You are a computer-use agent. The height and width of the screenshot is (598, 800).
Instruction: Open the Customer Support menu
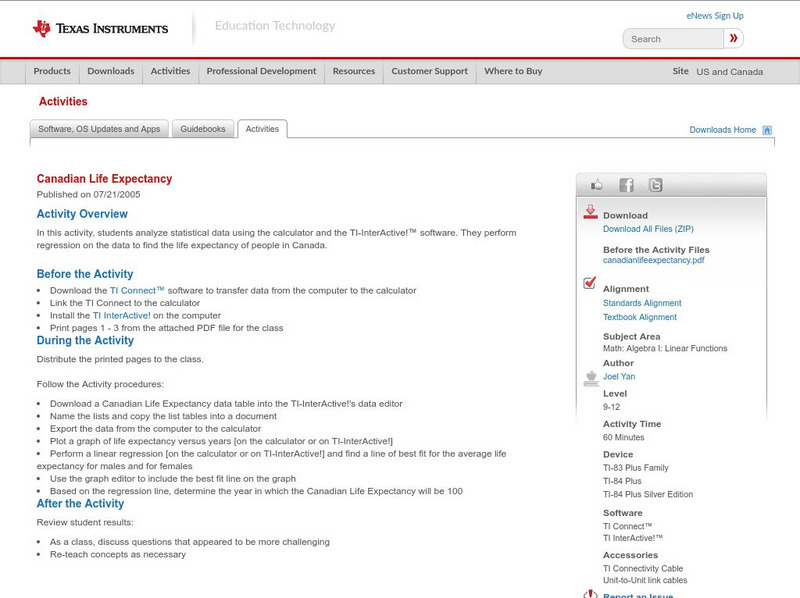click(x=430, y=71)
